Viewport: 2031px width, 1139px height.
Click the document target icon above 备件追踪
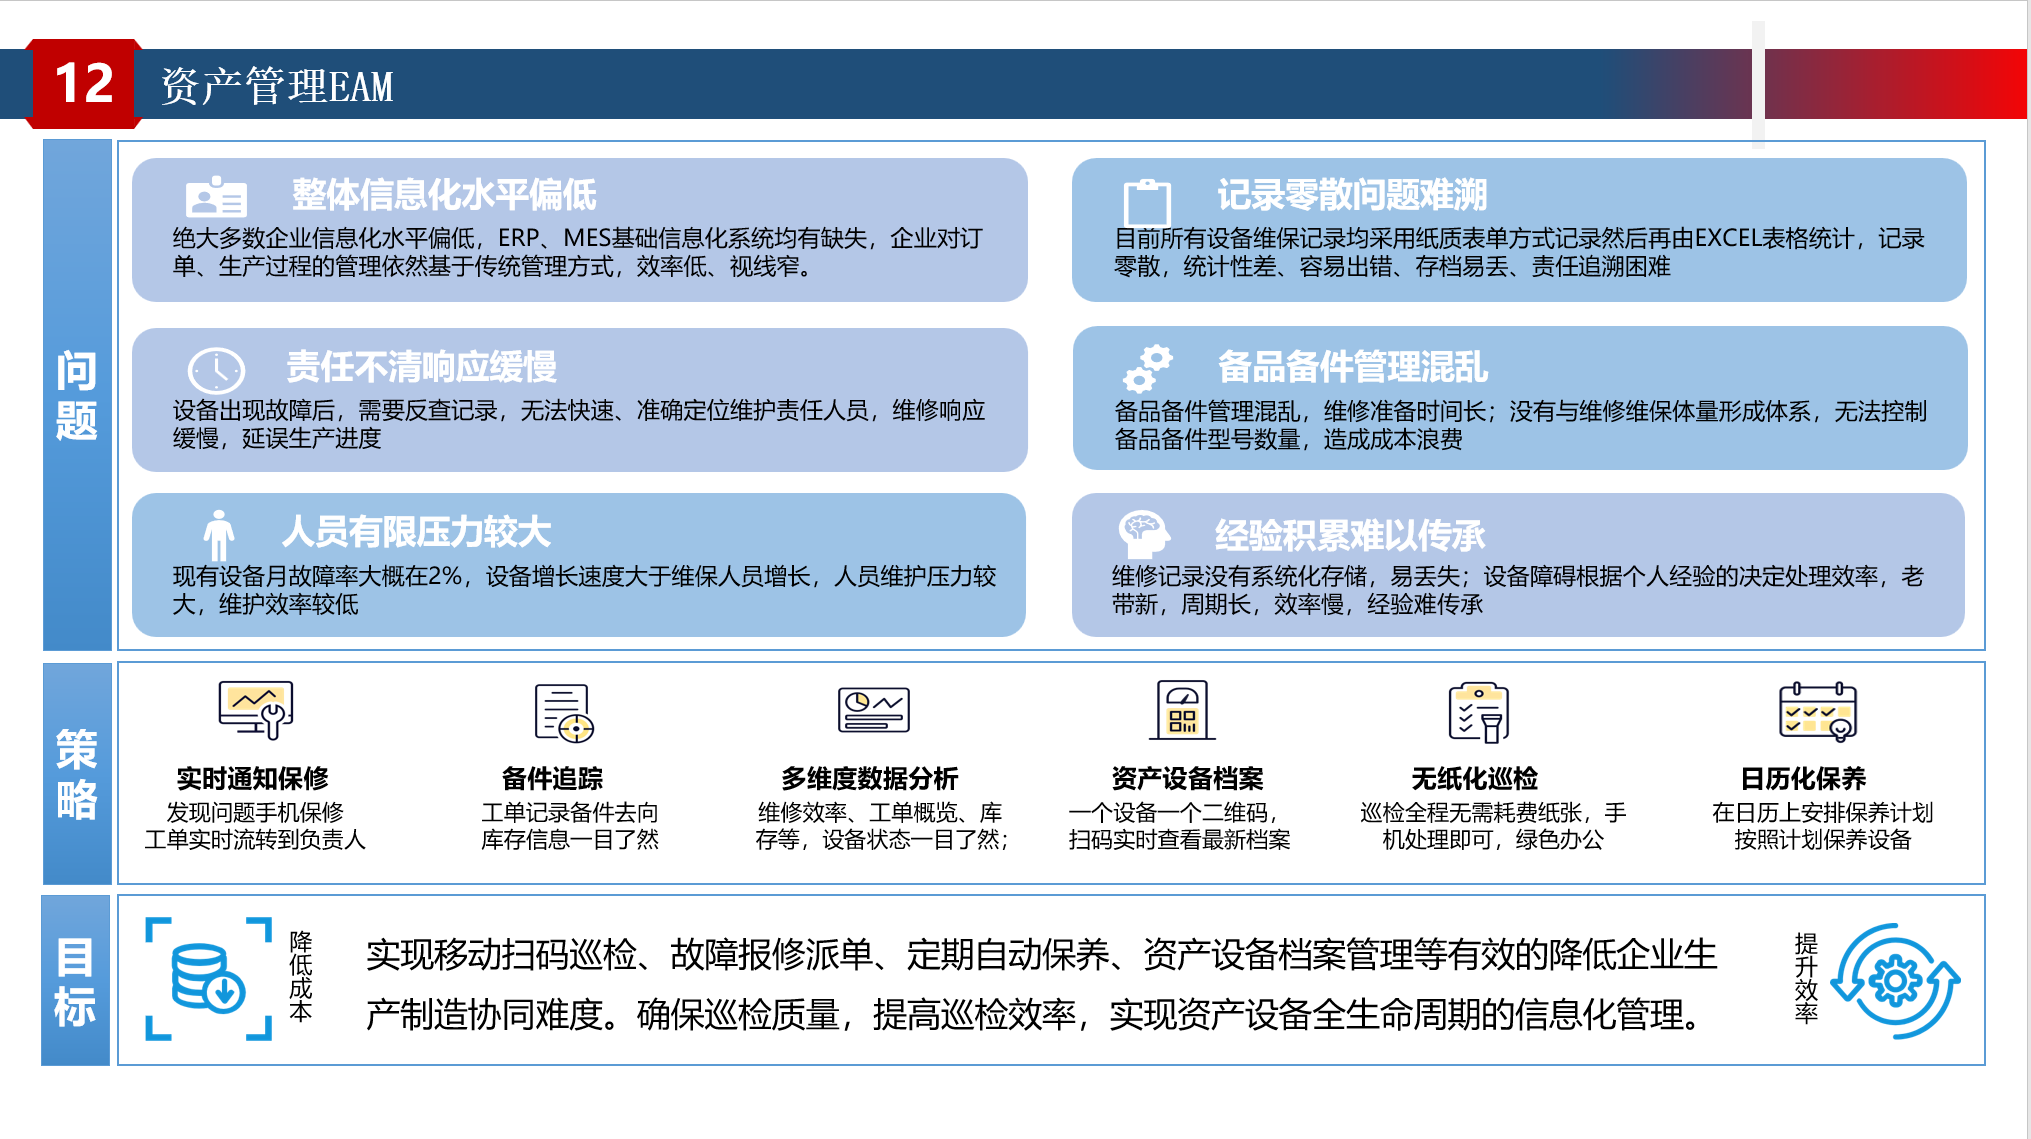[563, 713]
